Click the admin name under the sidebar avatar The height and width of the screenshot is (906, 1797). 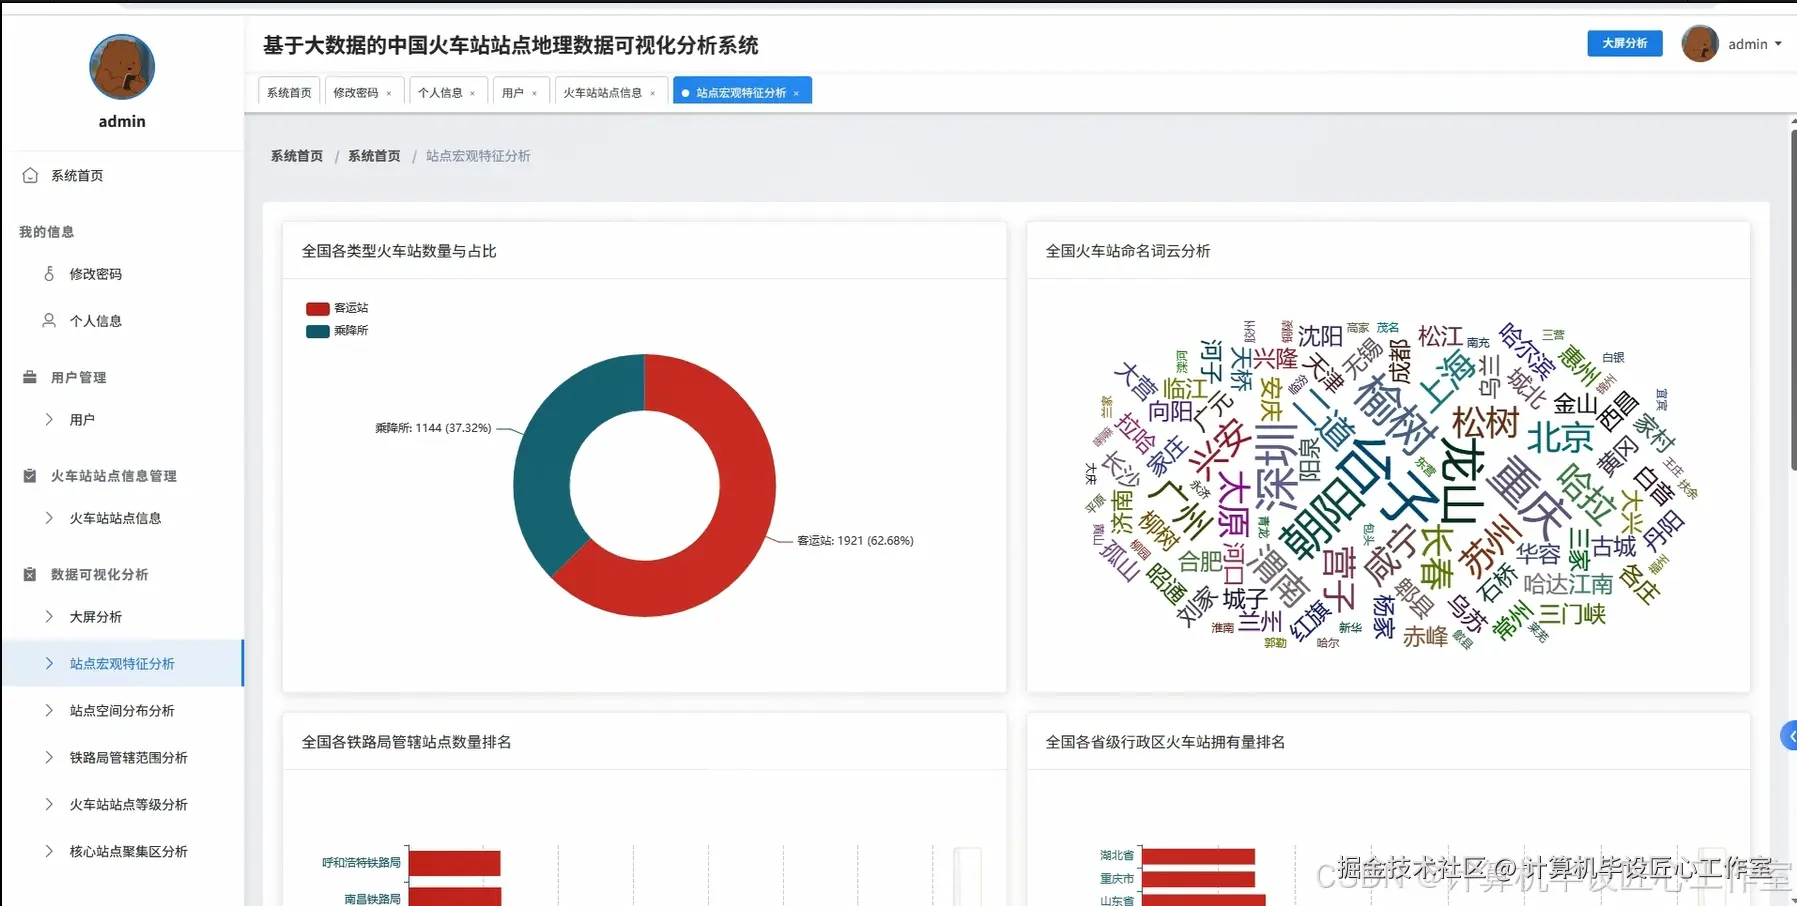coord(122,121)
